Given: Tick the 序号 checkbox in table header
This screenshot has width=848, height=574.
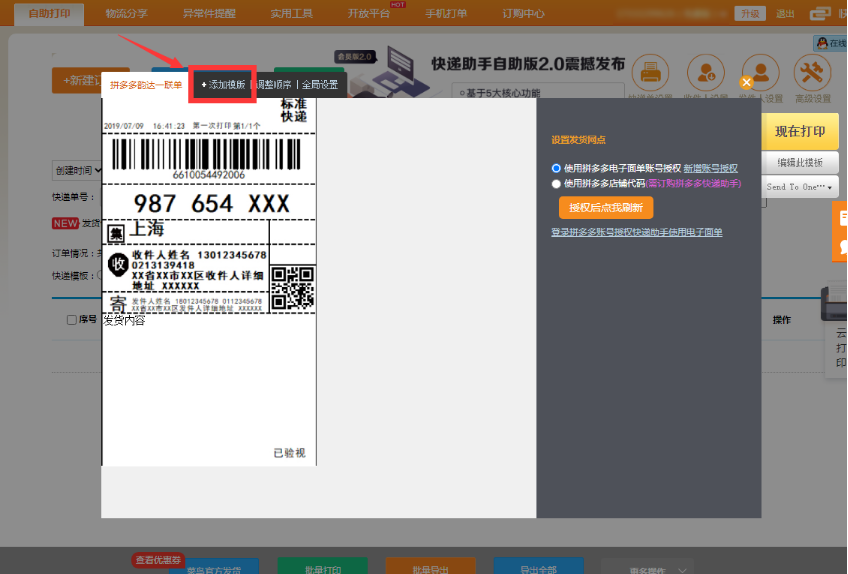Looking at the screenshot, I should (71, 320).
